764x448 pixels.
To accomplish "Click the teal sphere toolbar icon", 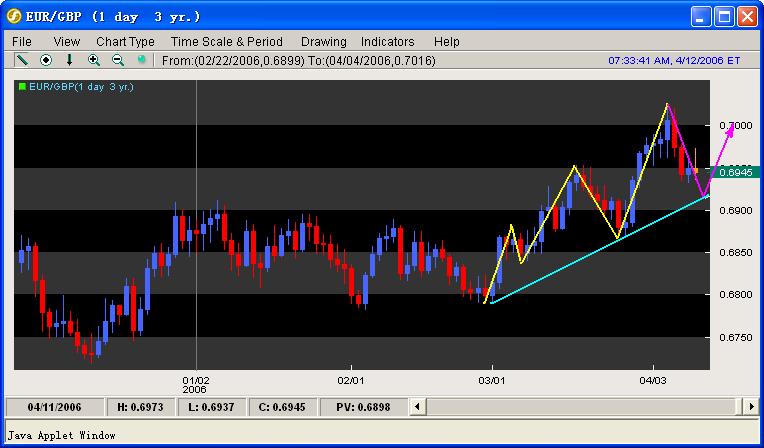I will pos(141,59).
